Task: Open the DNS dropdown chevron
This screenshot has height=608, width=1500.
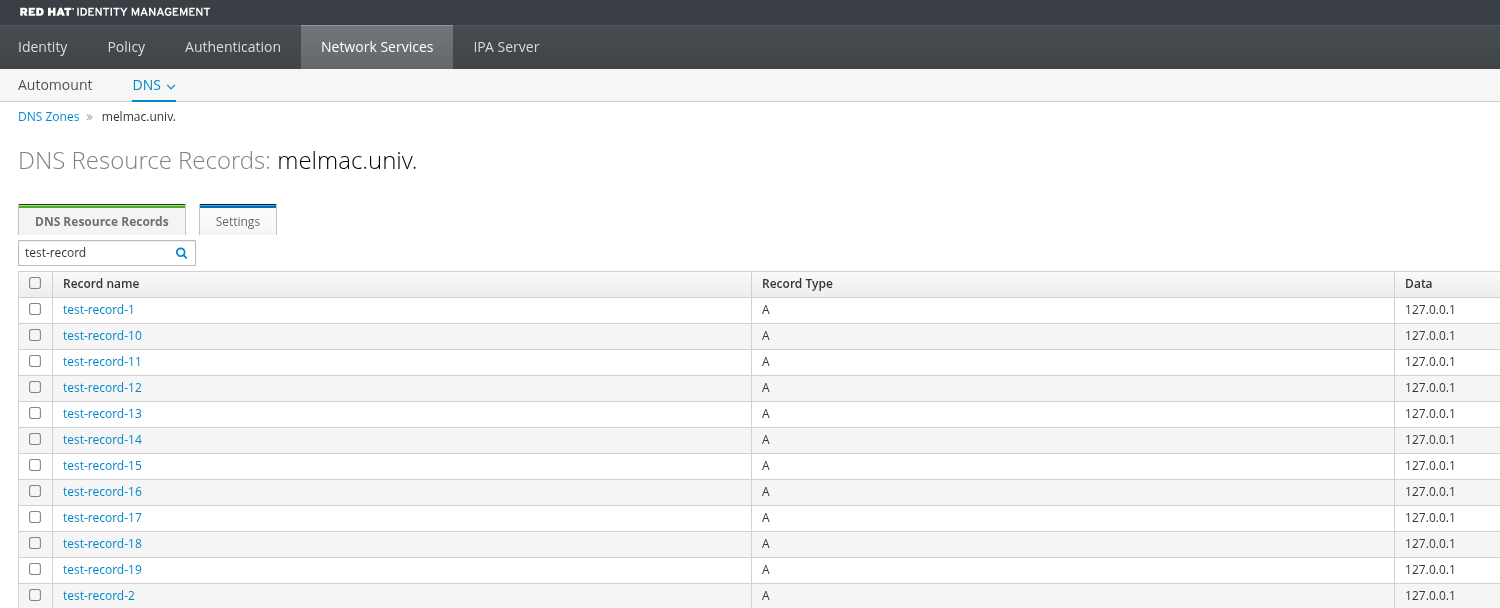Action: [170, 86]
